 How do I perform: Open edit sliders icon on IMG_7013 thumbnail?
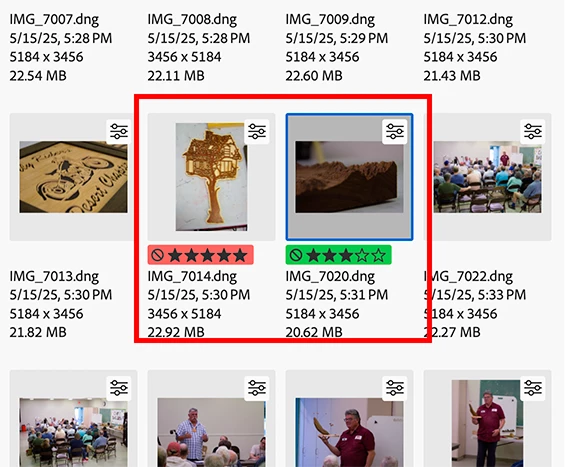click(x=119, y=132)
